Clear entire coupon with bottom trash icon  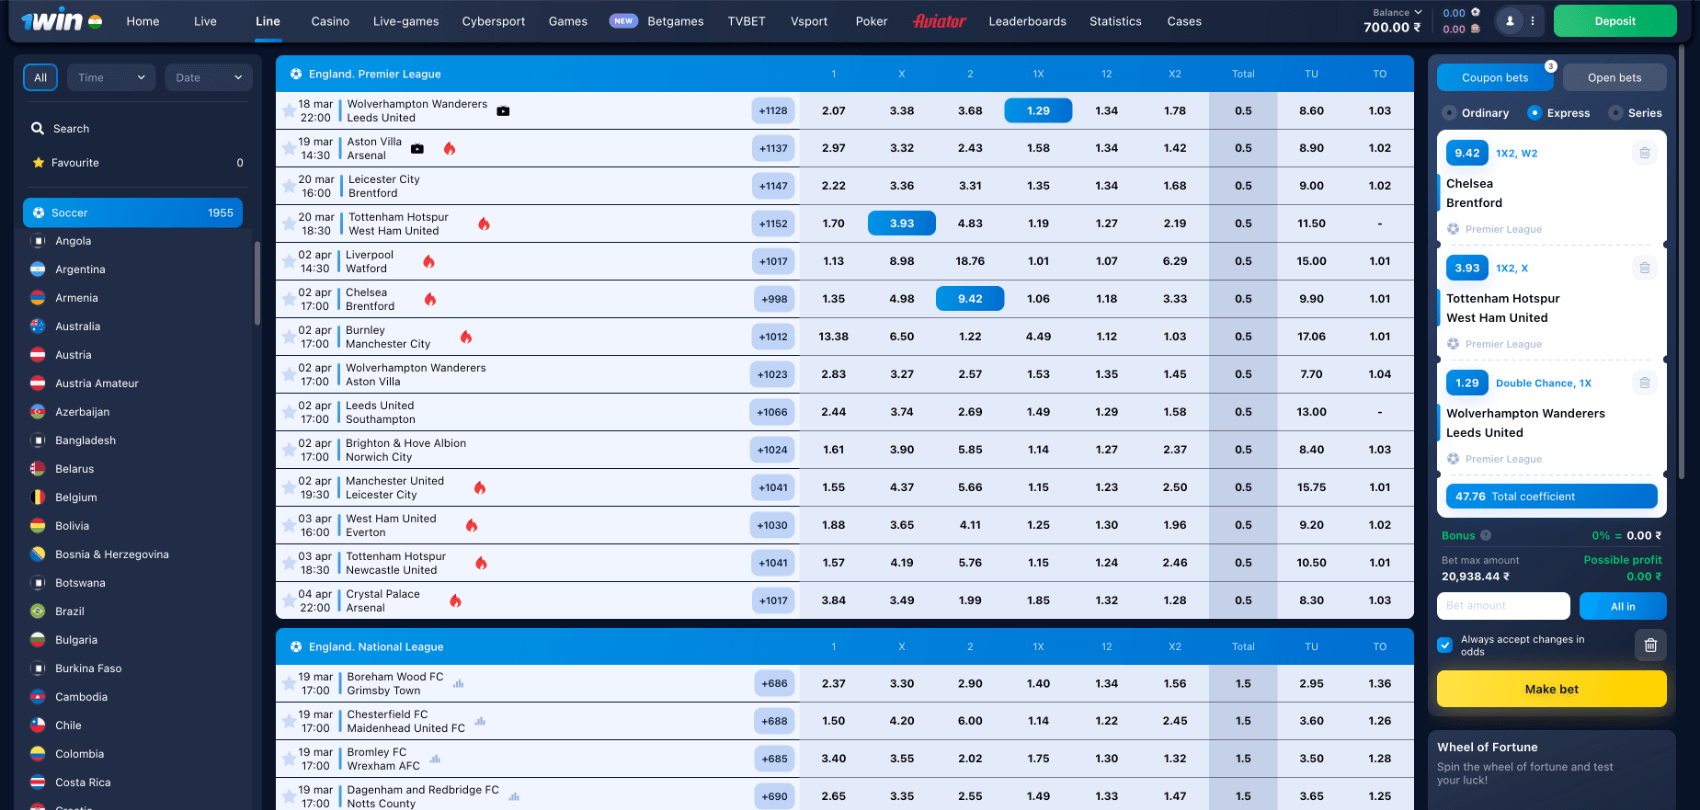click(1651, 646)
